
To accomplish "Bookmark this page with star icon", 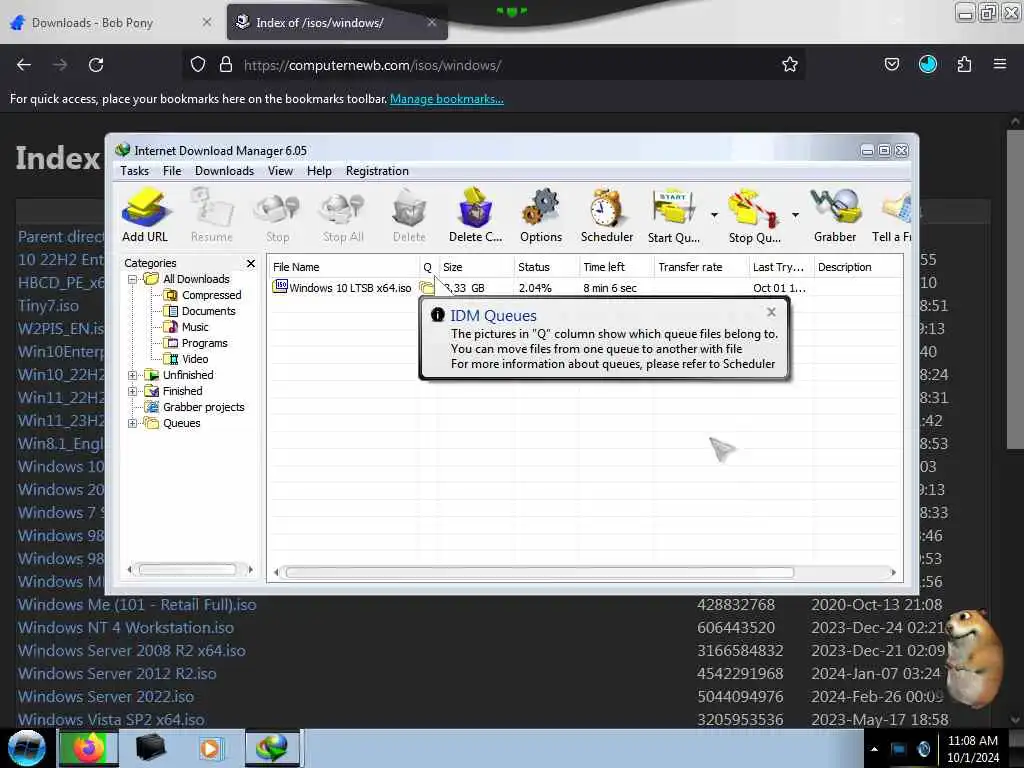I will pos(790,65).
